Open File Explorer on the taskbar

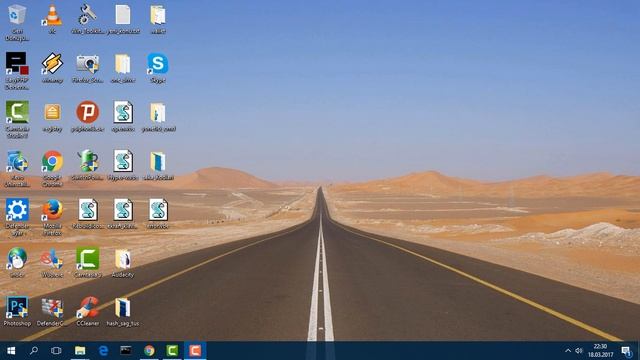tap(80, 351)
